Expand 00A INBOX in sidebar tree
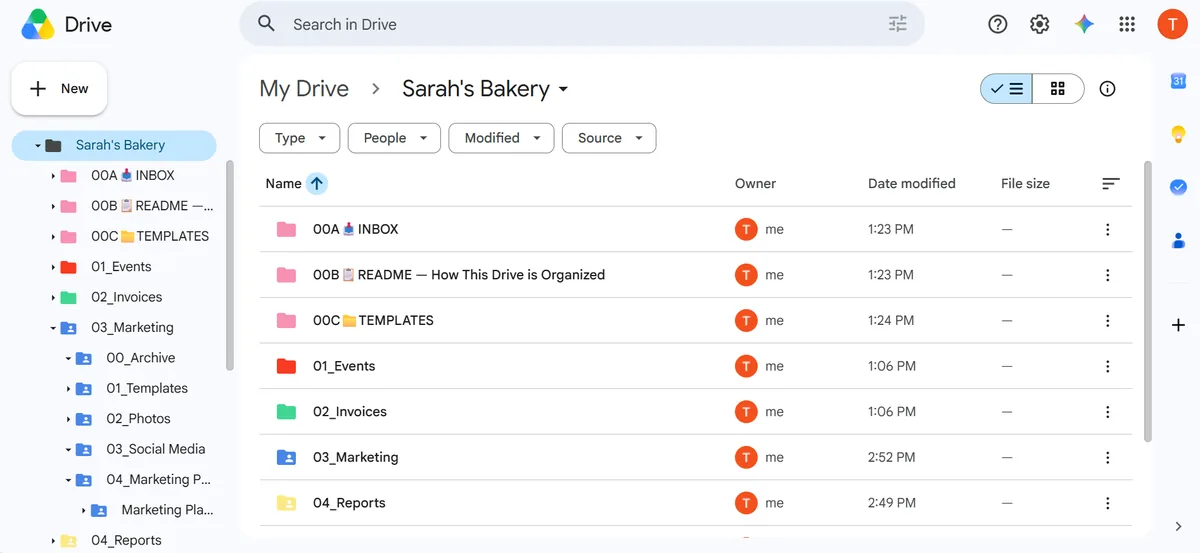 coord(53,176)
